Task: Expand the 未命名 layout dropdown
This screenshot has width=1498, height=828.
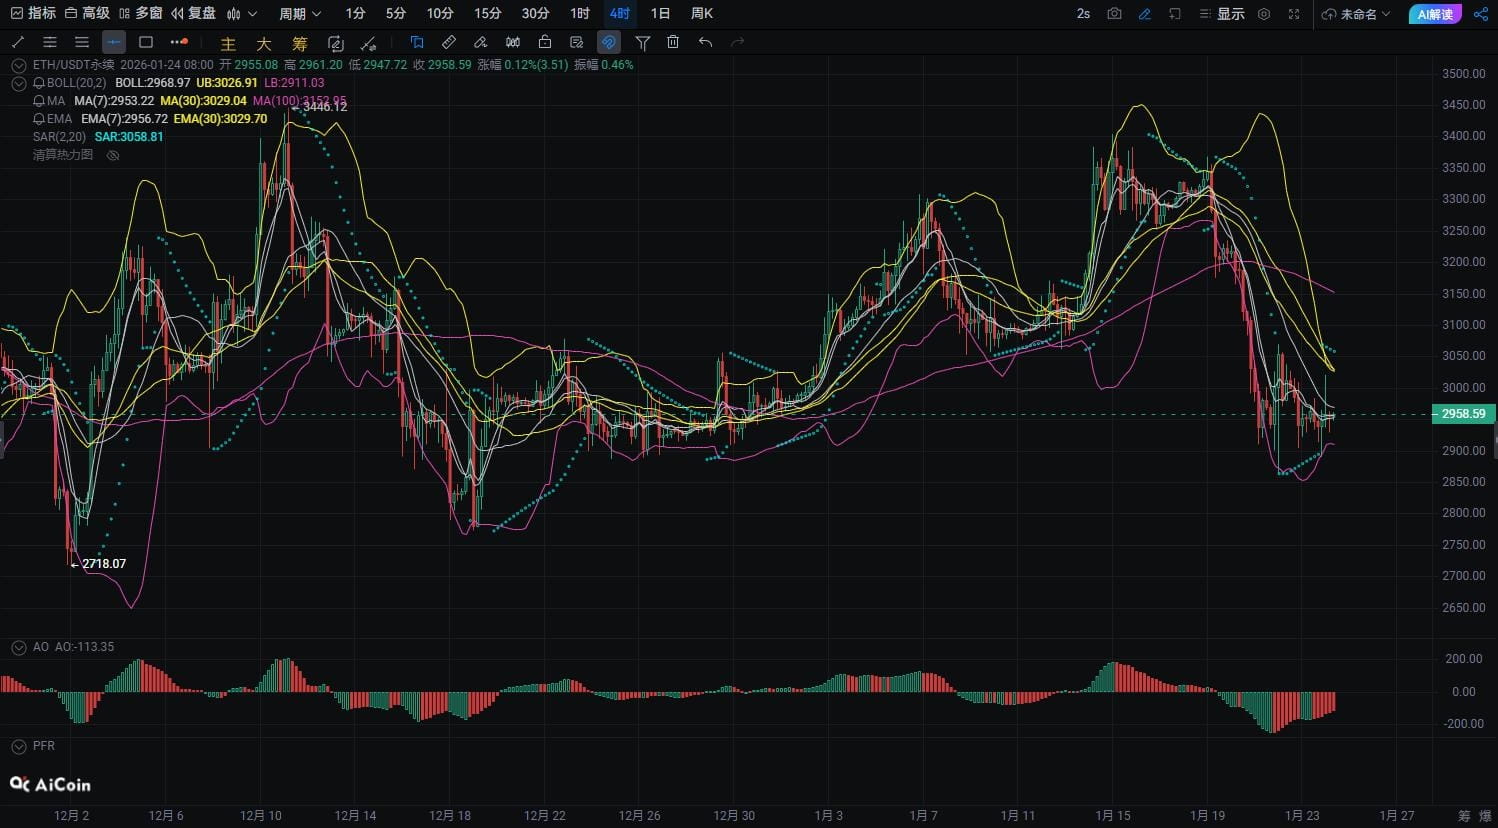Action: point(1356,14)
